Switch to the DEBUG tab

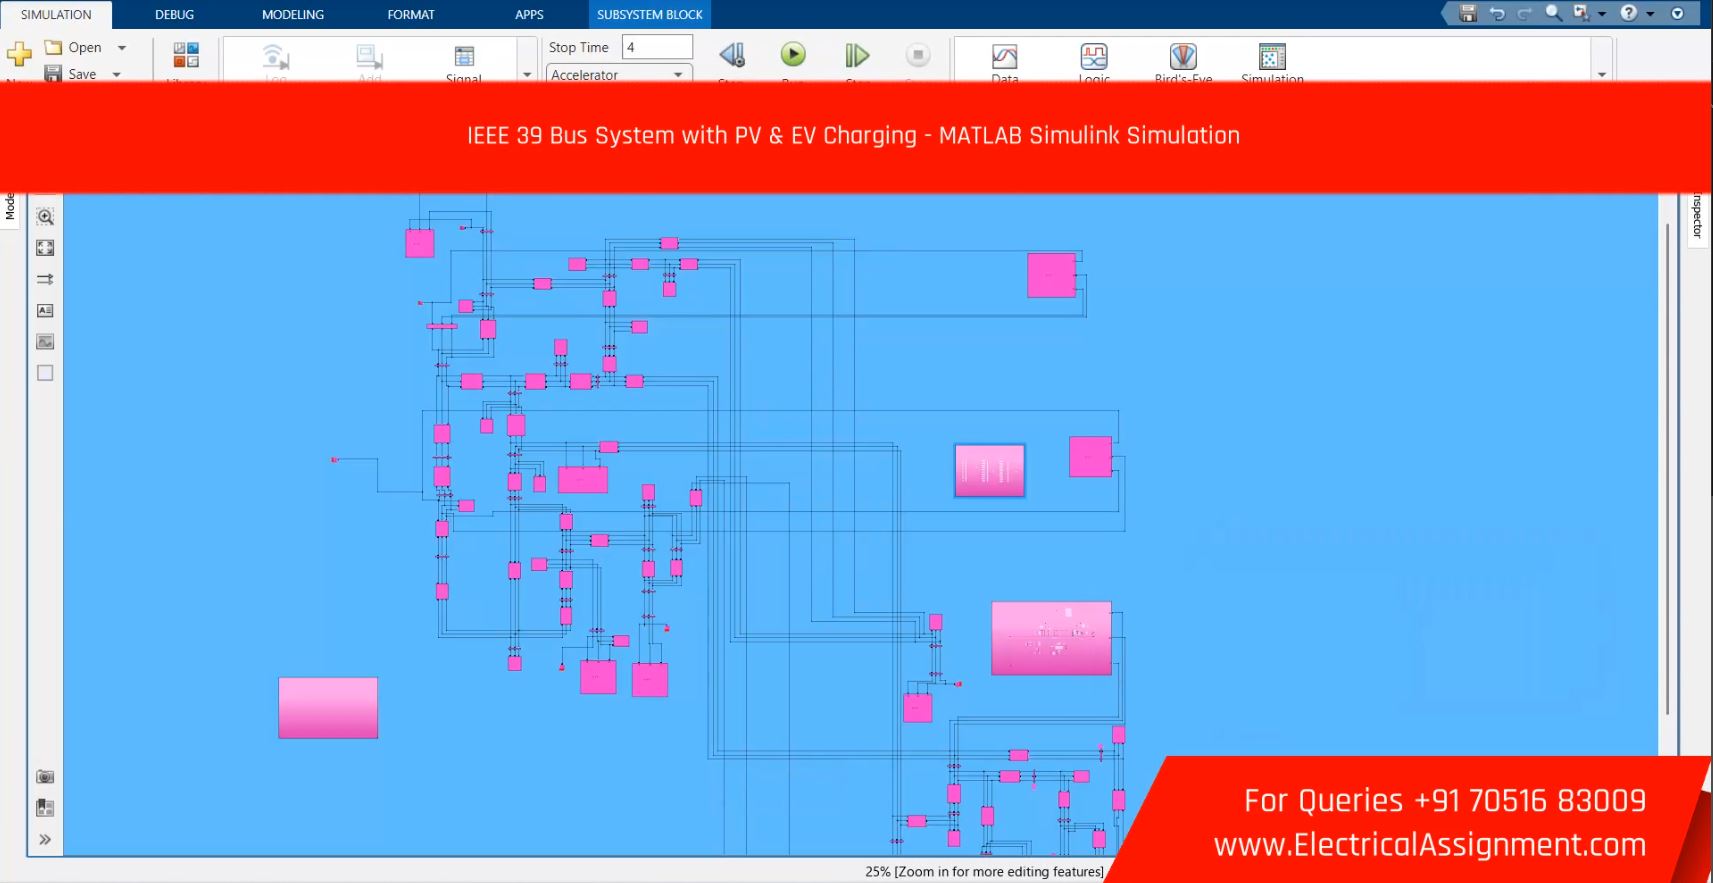[x=174, y=14]
